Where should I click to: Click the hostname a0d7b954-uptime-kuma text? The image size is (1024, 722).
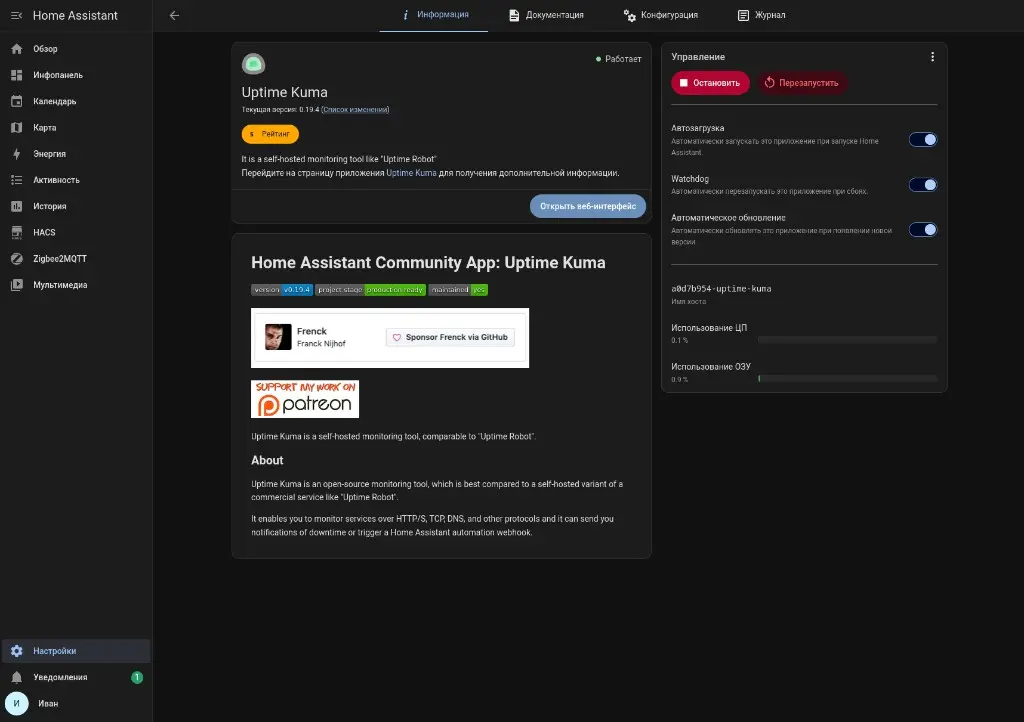(721, 289)
